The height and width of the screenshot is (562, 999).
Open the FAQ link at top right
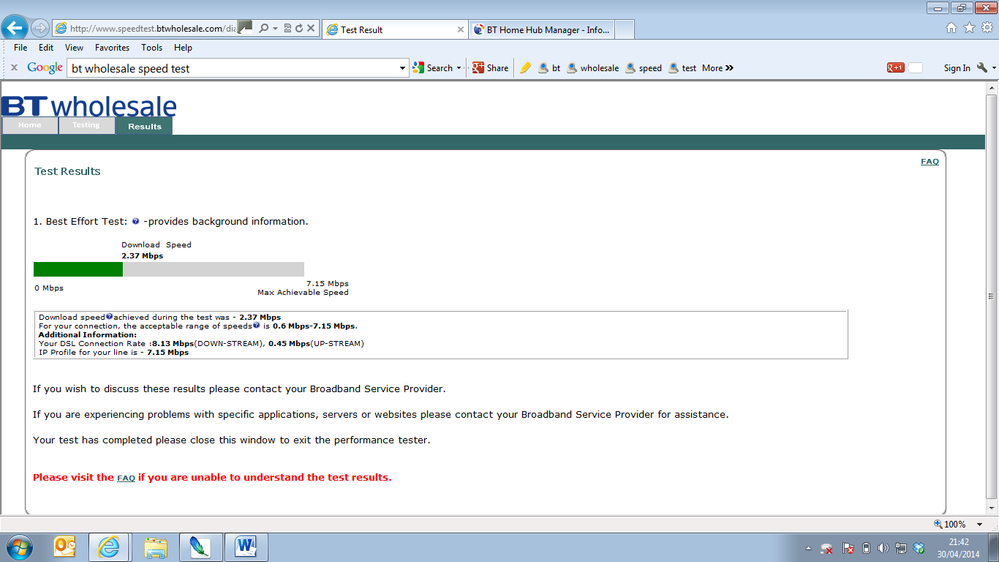930,162
